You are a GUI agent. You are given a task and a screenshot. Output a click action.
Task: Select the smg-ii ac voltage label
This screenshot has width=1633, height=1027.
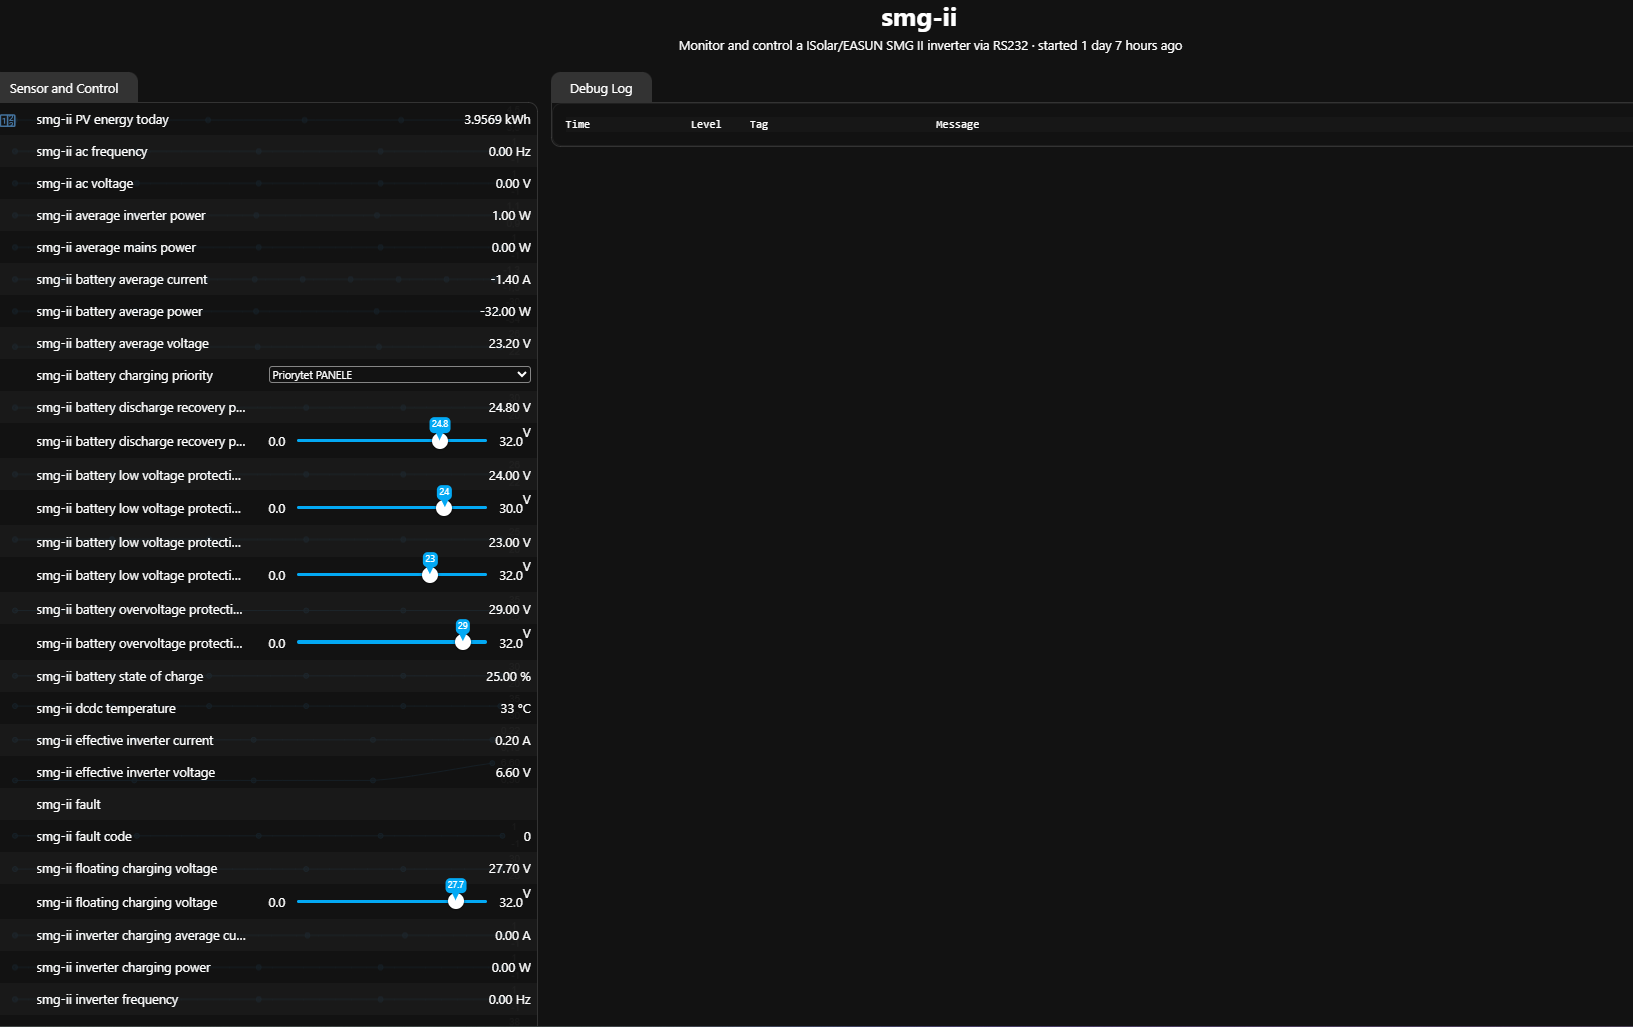[85, 184]
